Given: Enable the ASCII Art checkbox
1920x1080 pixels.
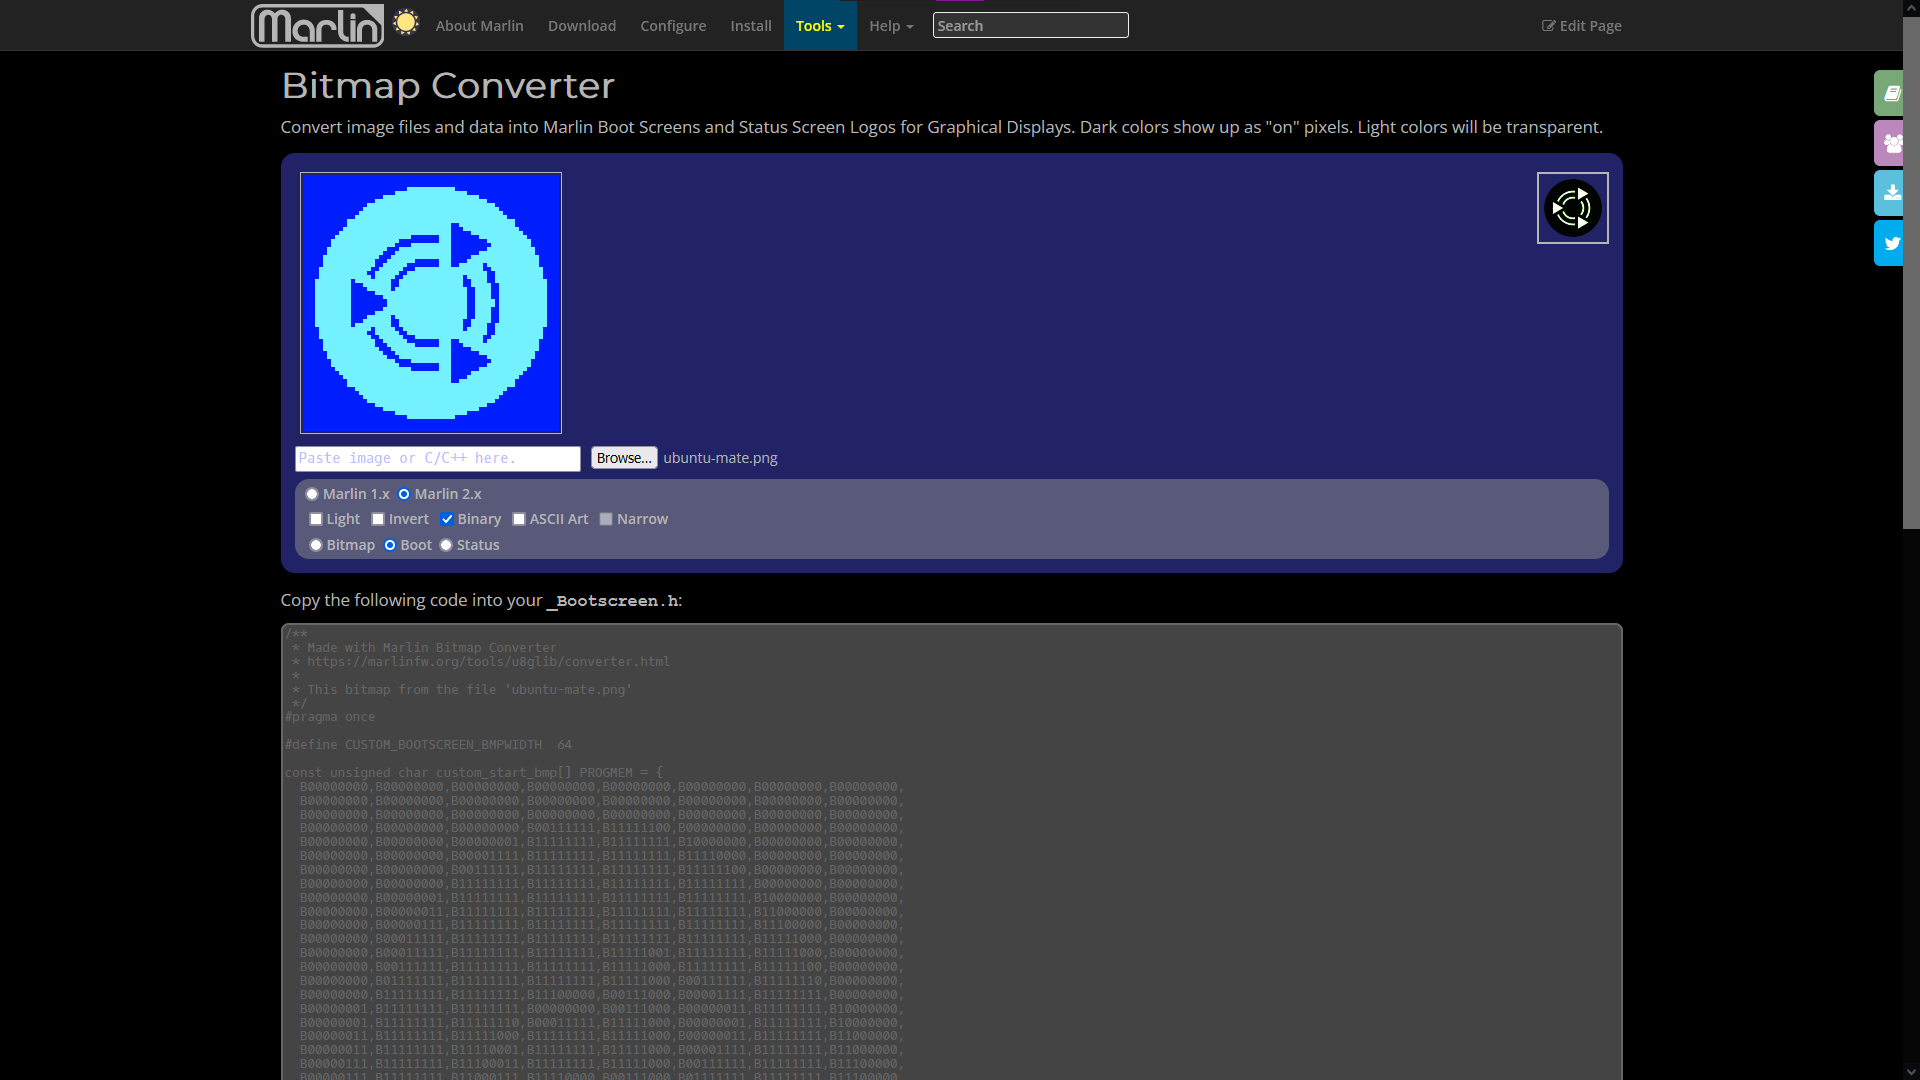Looking at the screenshot, I should [x=519, y=519].
